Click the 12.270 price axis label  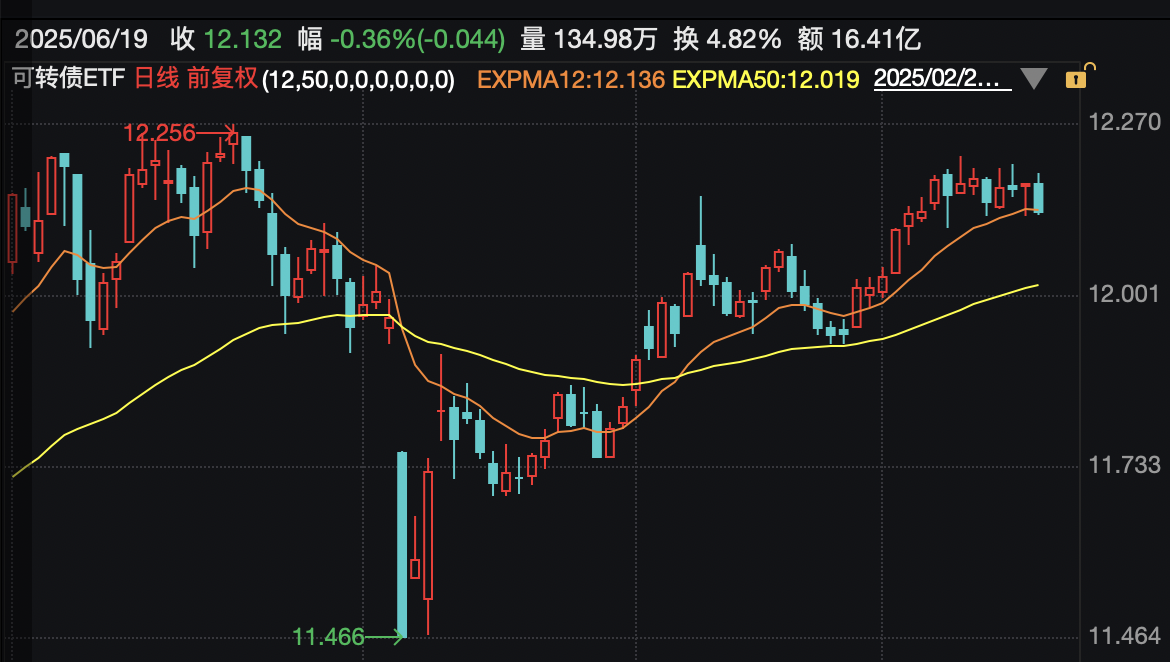1124,122
